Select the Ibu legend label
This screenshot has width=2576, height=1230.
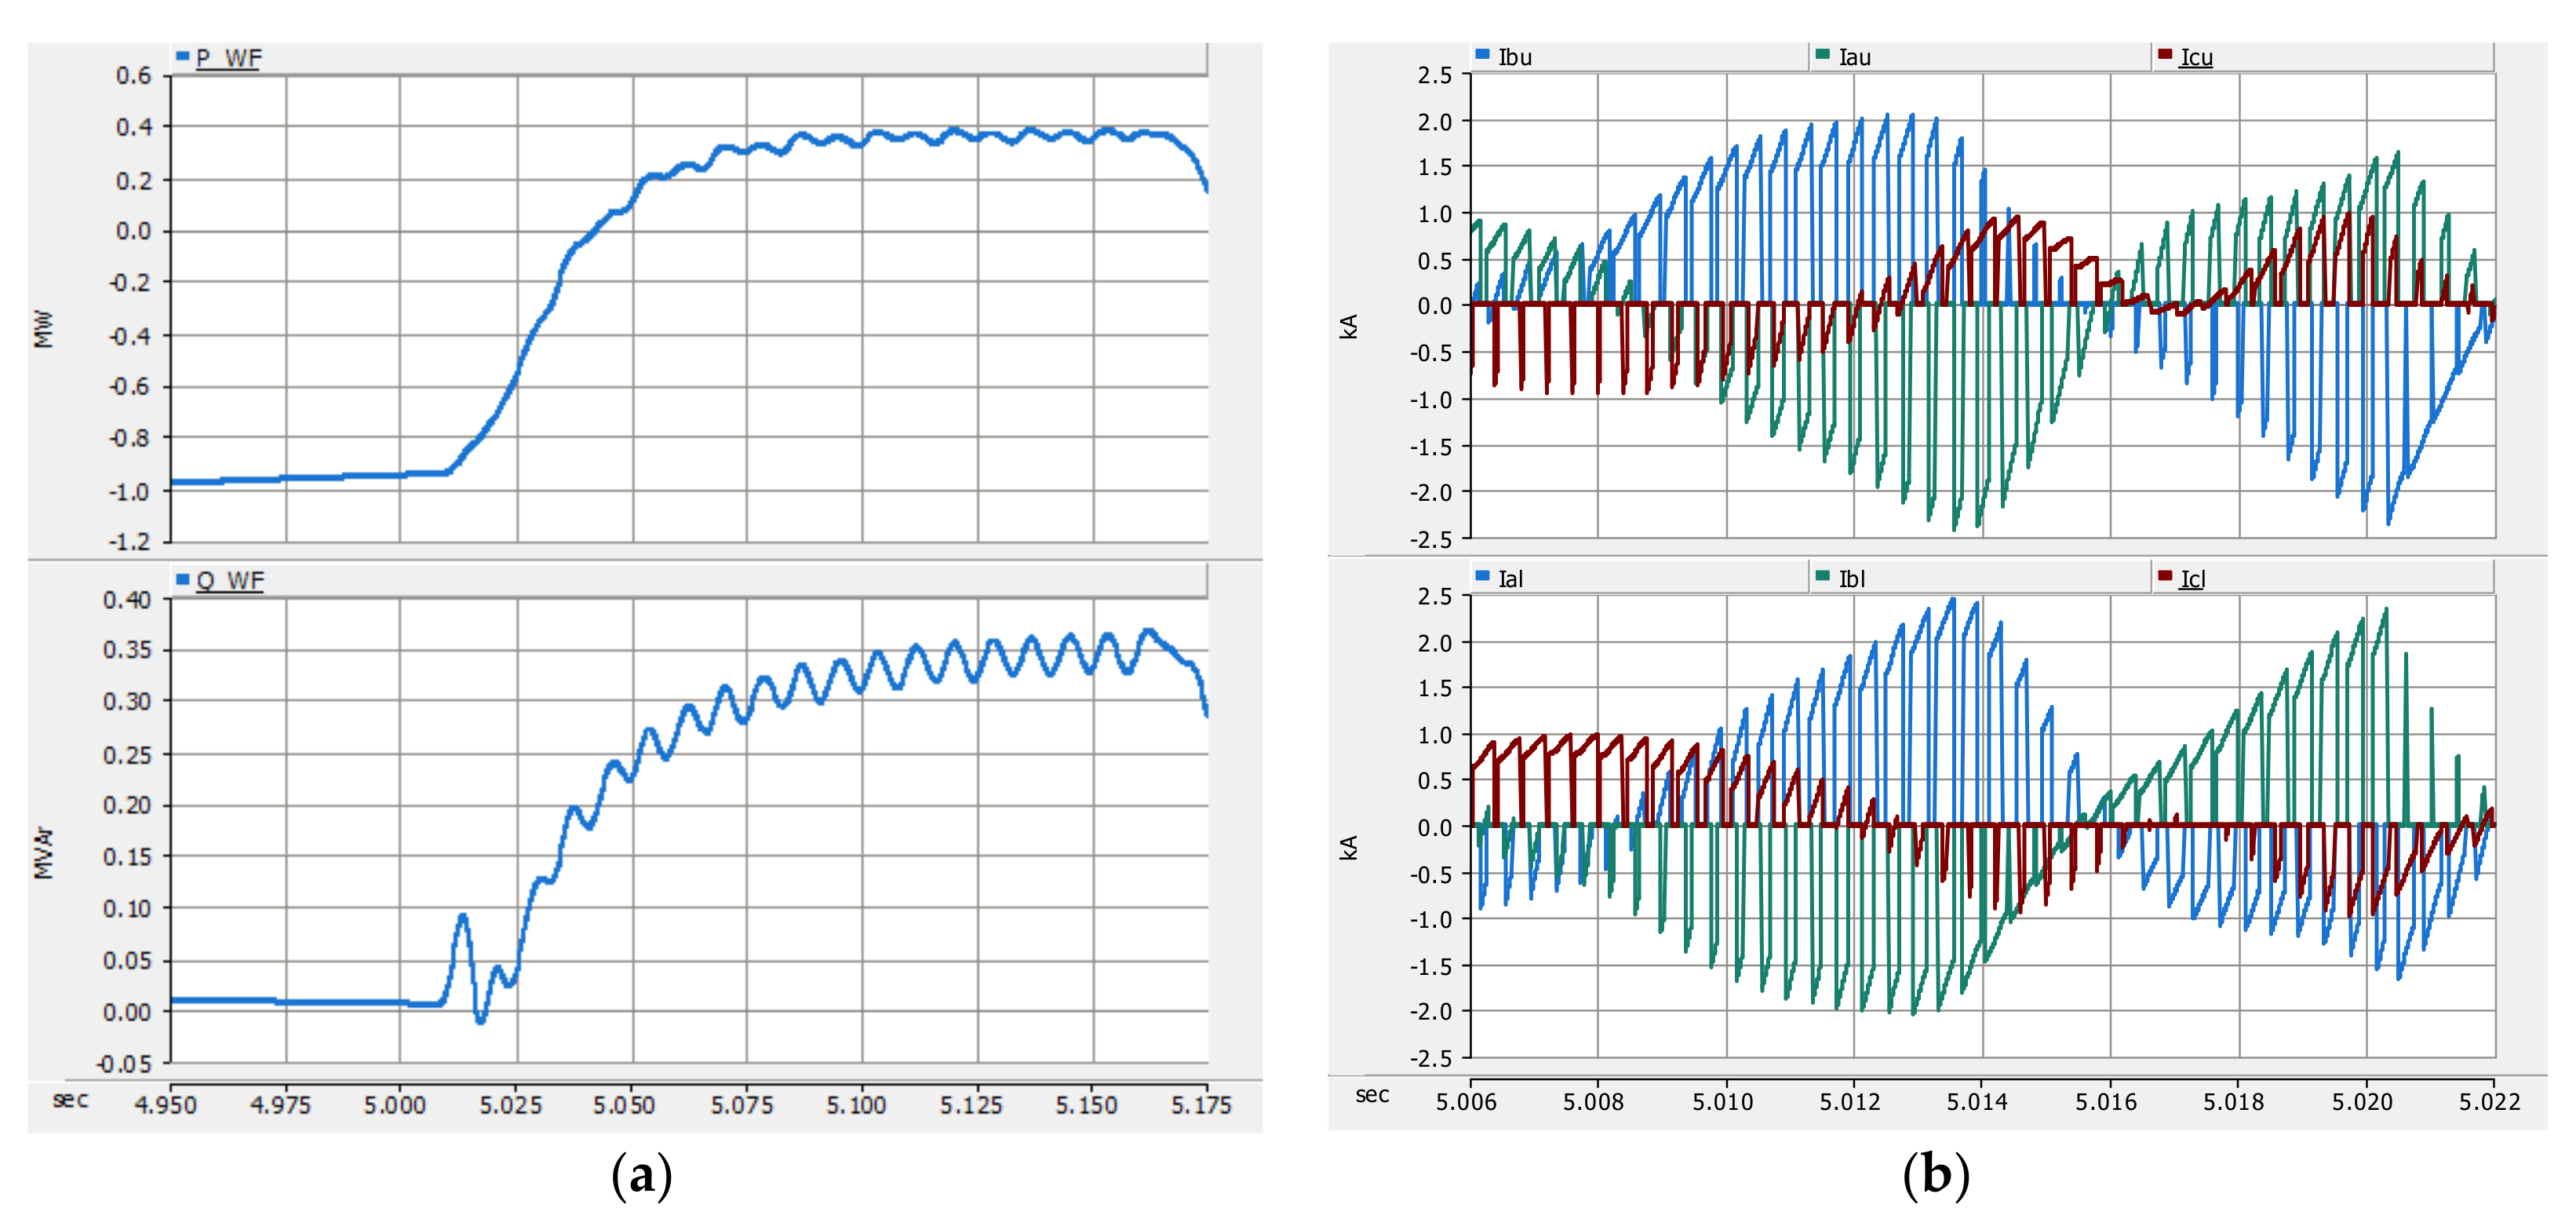click(1515, 57)
